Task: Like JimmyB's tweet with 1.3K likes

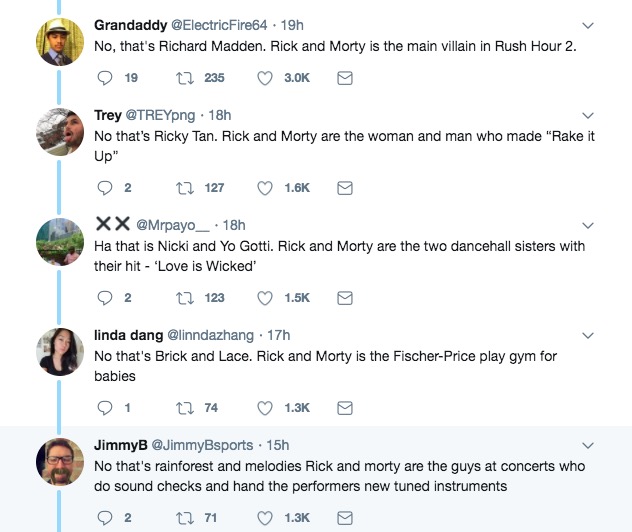Action: (265, 517)
